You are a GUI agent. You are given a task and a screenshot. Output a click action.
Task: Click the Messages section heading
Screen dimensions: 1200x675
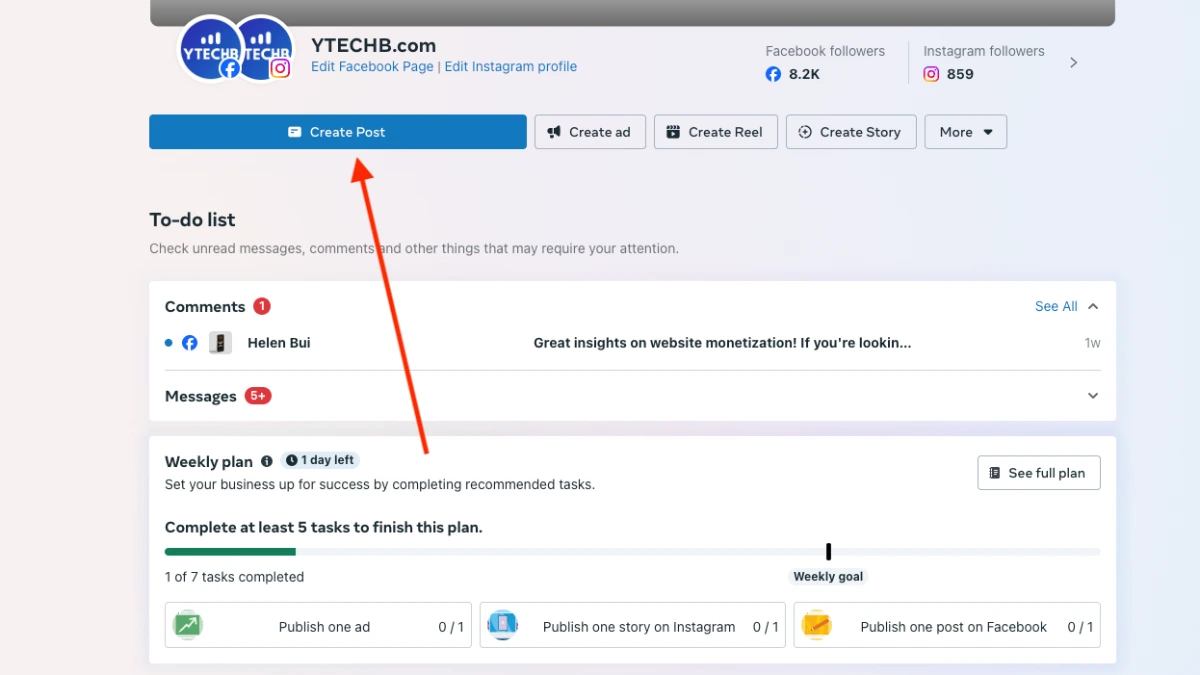coord(201,396)
